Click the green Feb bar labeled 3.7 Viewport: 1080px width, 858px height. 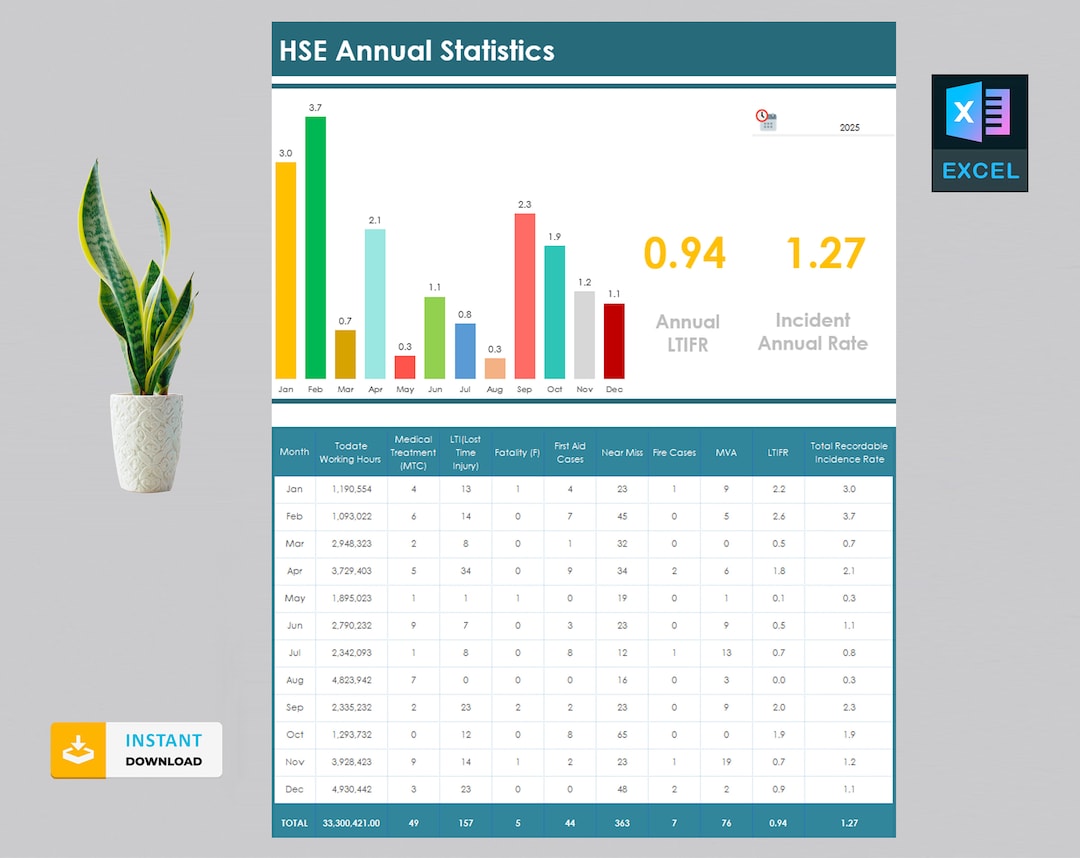(315, 250)
